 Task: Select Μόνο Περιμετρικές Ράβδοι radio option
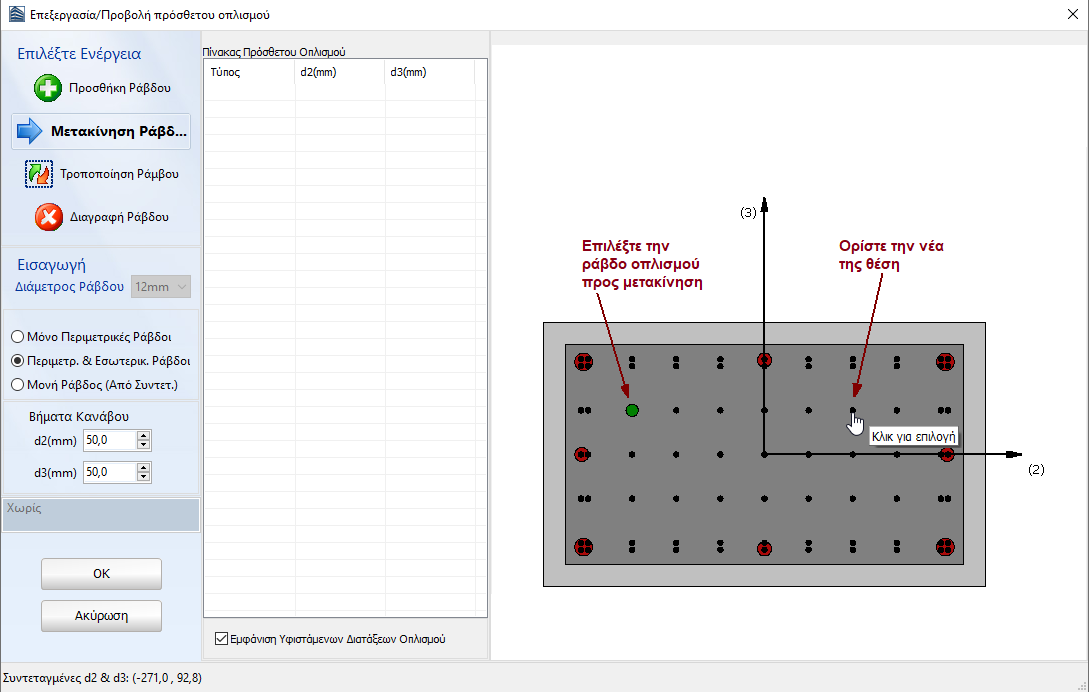click(x=17, y=337)
